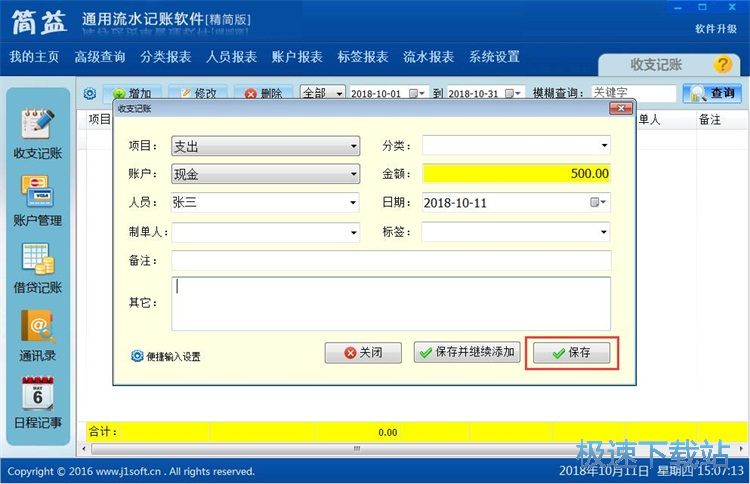The width and height of the screenshot is (750, 484).
Task: Click the 关键字 fuzzy search field
Action: pyautogui.click(x=633, y=93)
